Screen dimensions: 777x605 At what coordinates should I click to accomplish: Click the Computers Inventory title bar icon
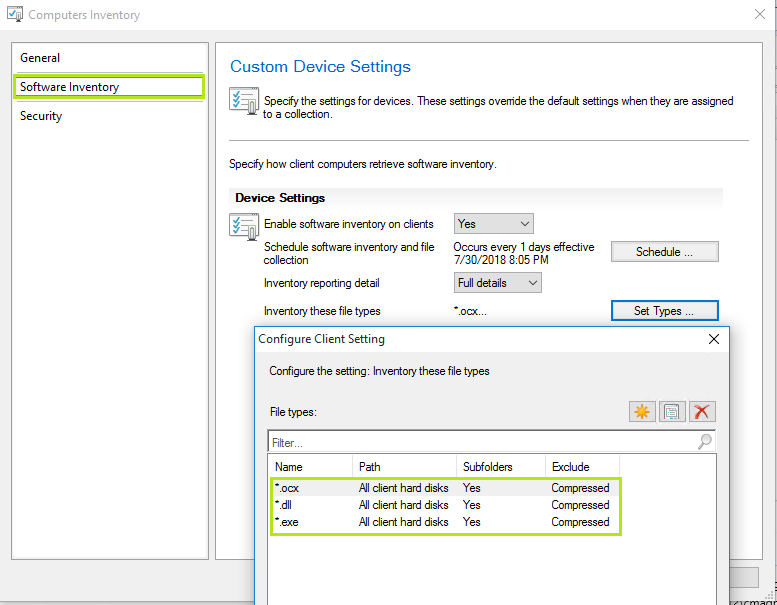coord(15,15)
